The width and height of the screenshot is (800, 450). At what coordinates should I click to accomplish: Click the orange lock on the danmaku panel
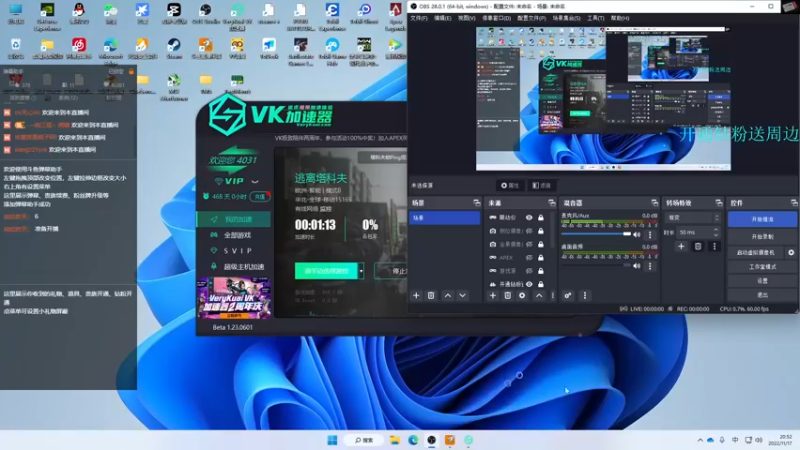131,71
